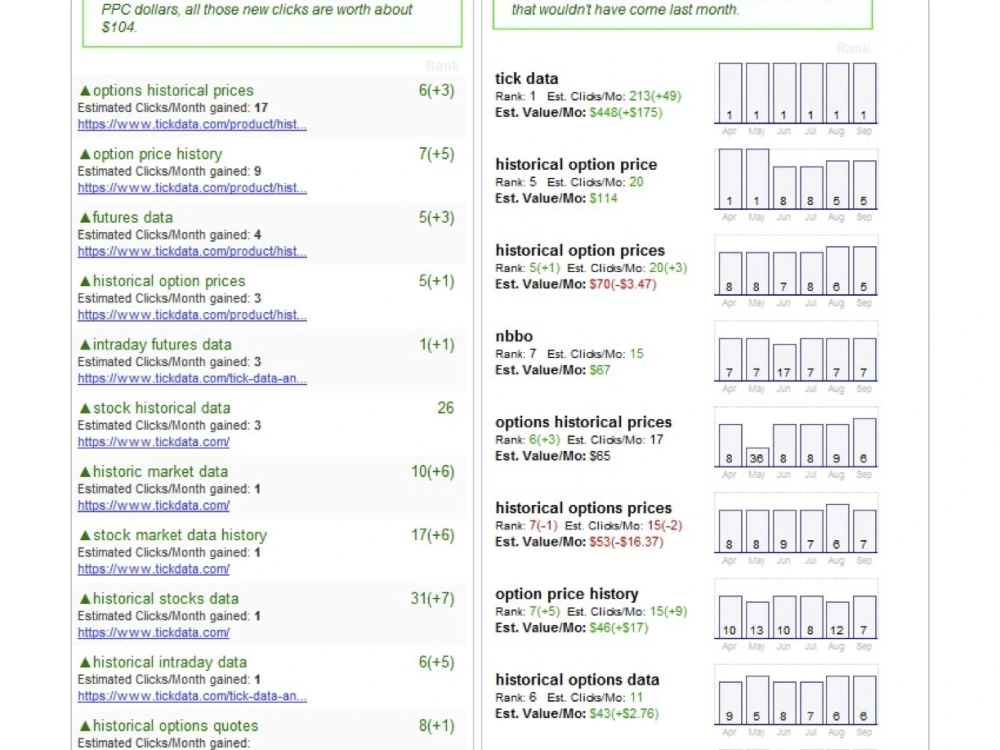1000x750 pixels.
Task: Select the 'historical intraday data' keyword title
Action: 170,662
